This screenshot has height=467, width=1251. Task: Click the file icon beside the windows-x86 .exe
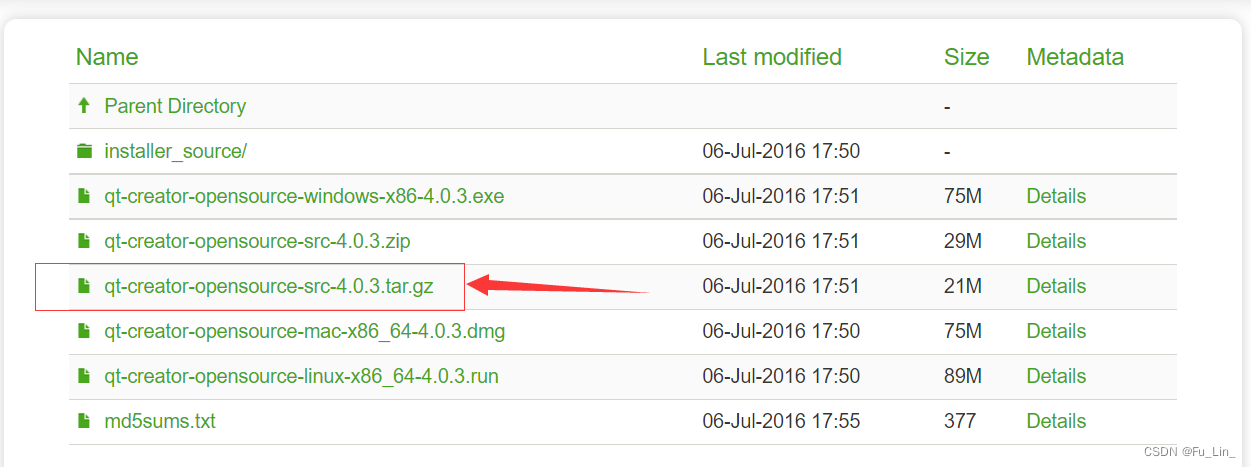tap(84, 197)
